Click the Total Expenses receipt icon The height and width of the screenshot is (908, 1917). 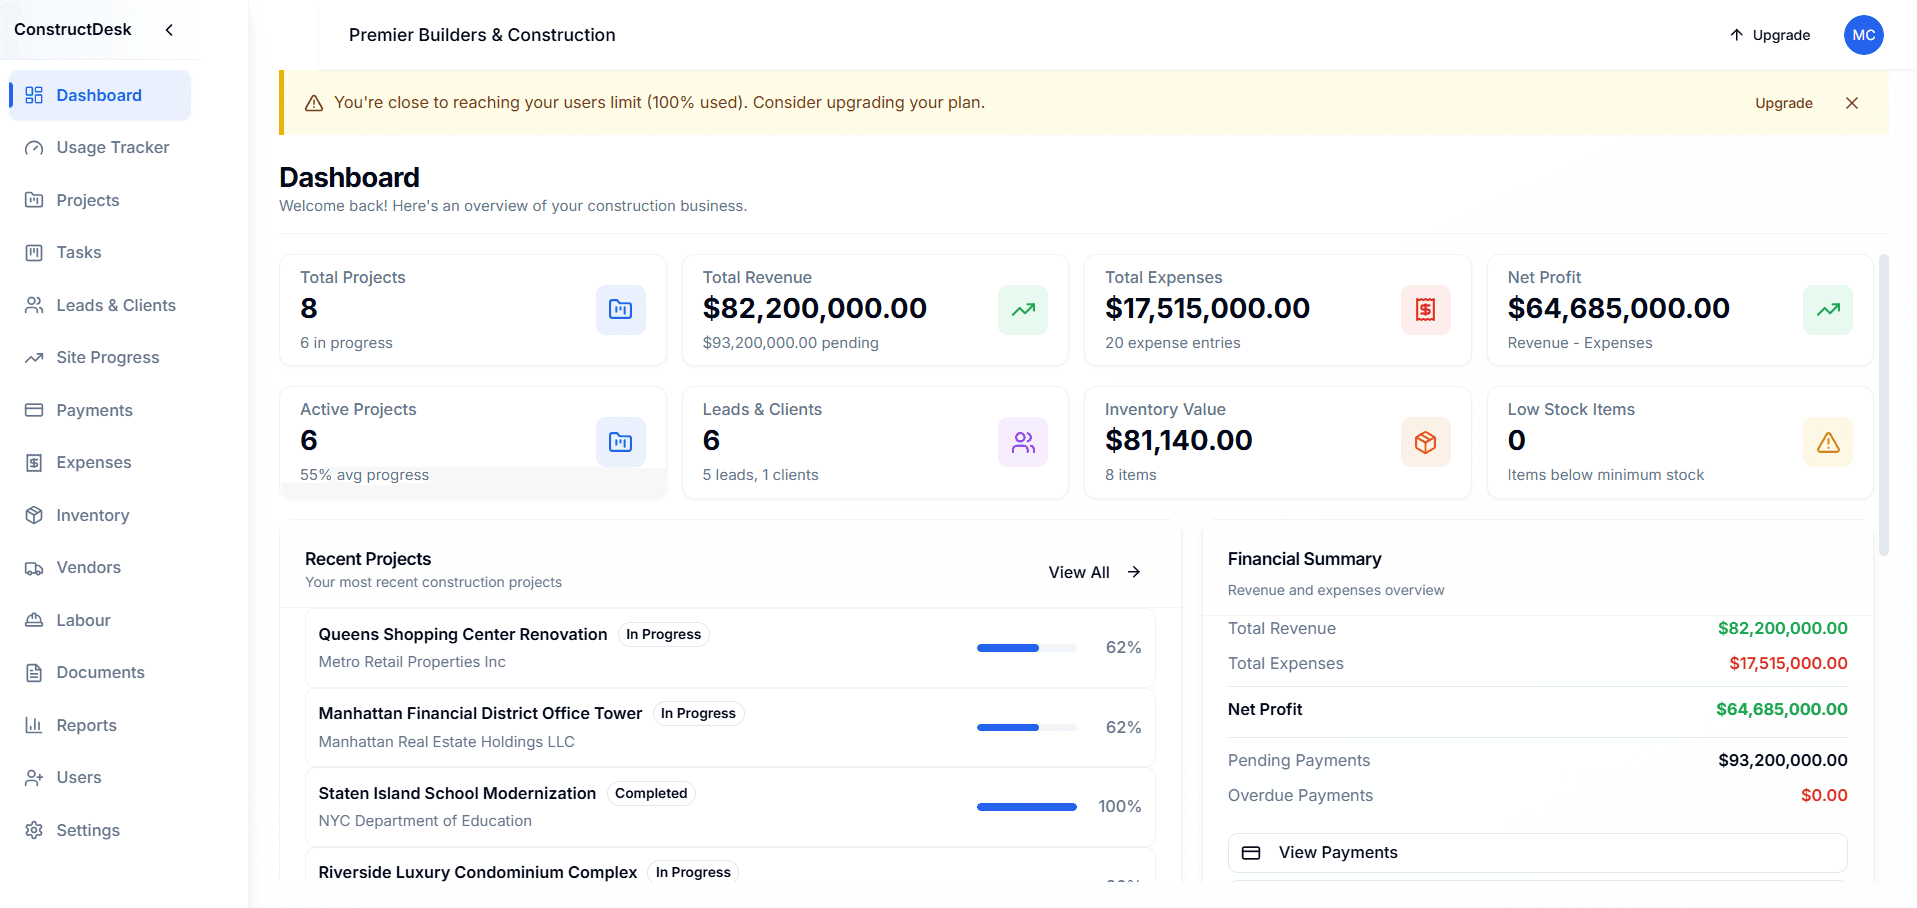(x=1425, y=310)
